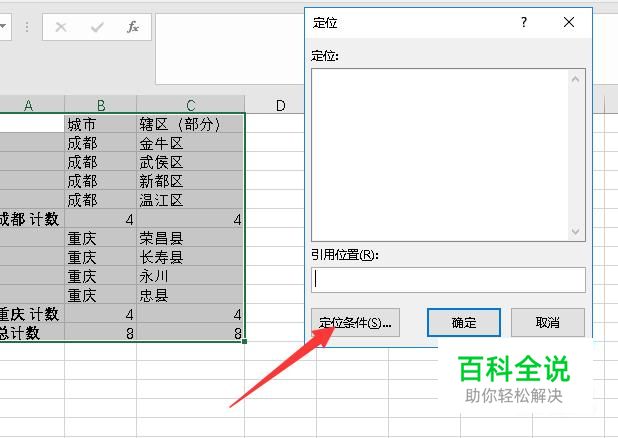Open help with the ? button in 定位 dialog
The height and width of the screenshot is (438, 618).
tap(524, 22)
